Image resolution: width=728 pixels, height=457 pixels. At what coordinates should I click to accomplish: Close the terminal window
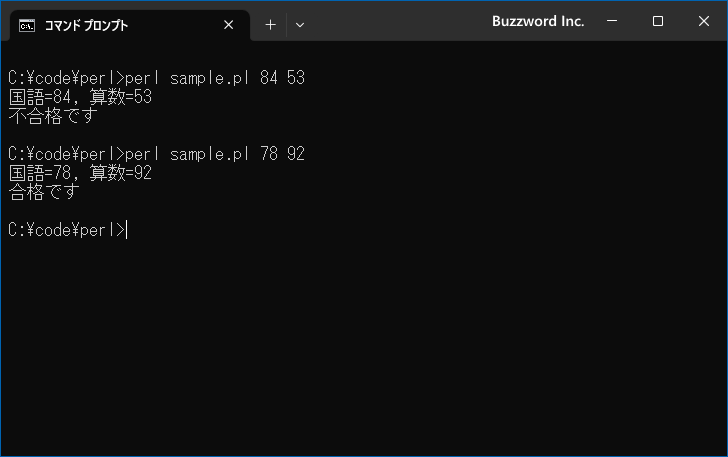[x=704, y=21]
